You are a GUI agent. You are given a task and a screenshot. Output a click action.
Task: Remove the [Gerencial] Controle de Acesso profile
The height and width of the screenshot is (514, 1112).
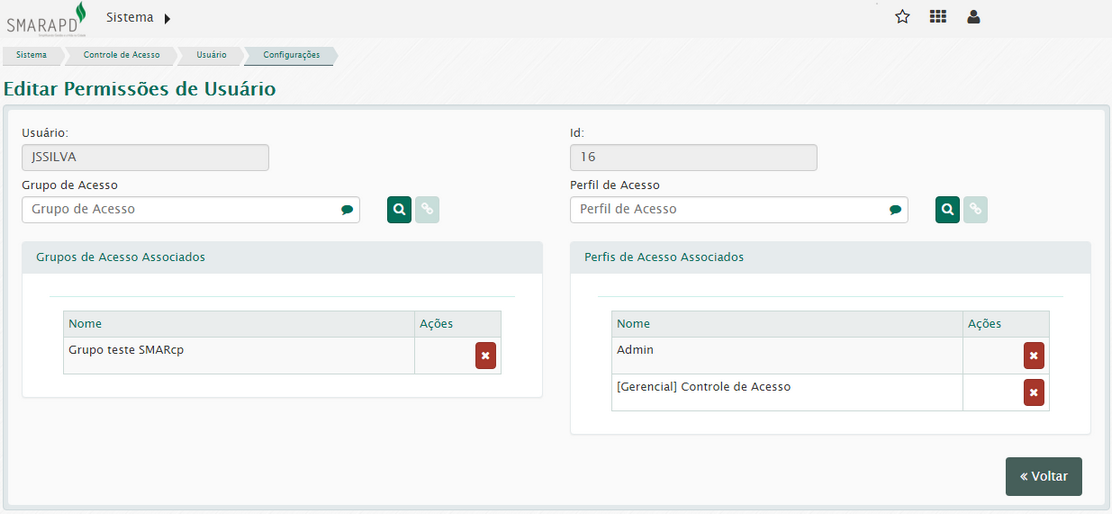1033,393
